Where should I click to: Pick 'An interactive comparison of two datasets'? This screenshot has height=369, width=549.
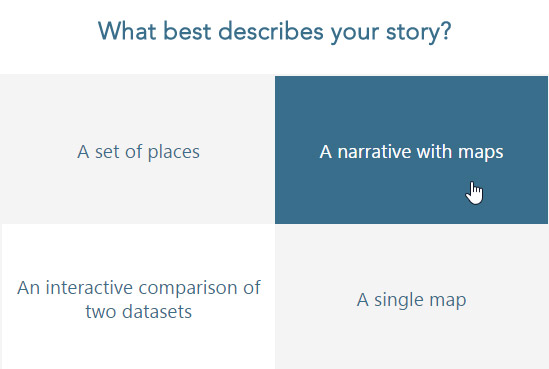[138, 296]
